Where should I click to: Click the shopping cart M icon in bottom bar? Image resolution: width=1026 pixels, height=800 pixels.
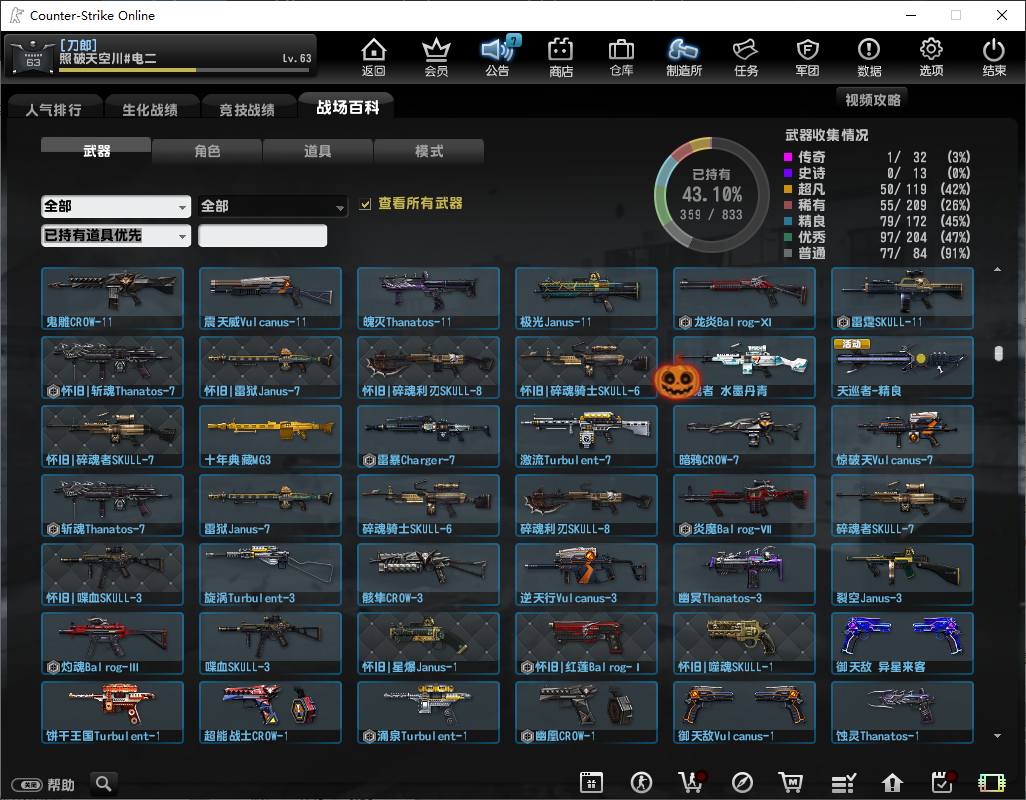(790, 782)
